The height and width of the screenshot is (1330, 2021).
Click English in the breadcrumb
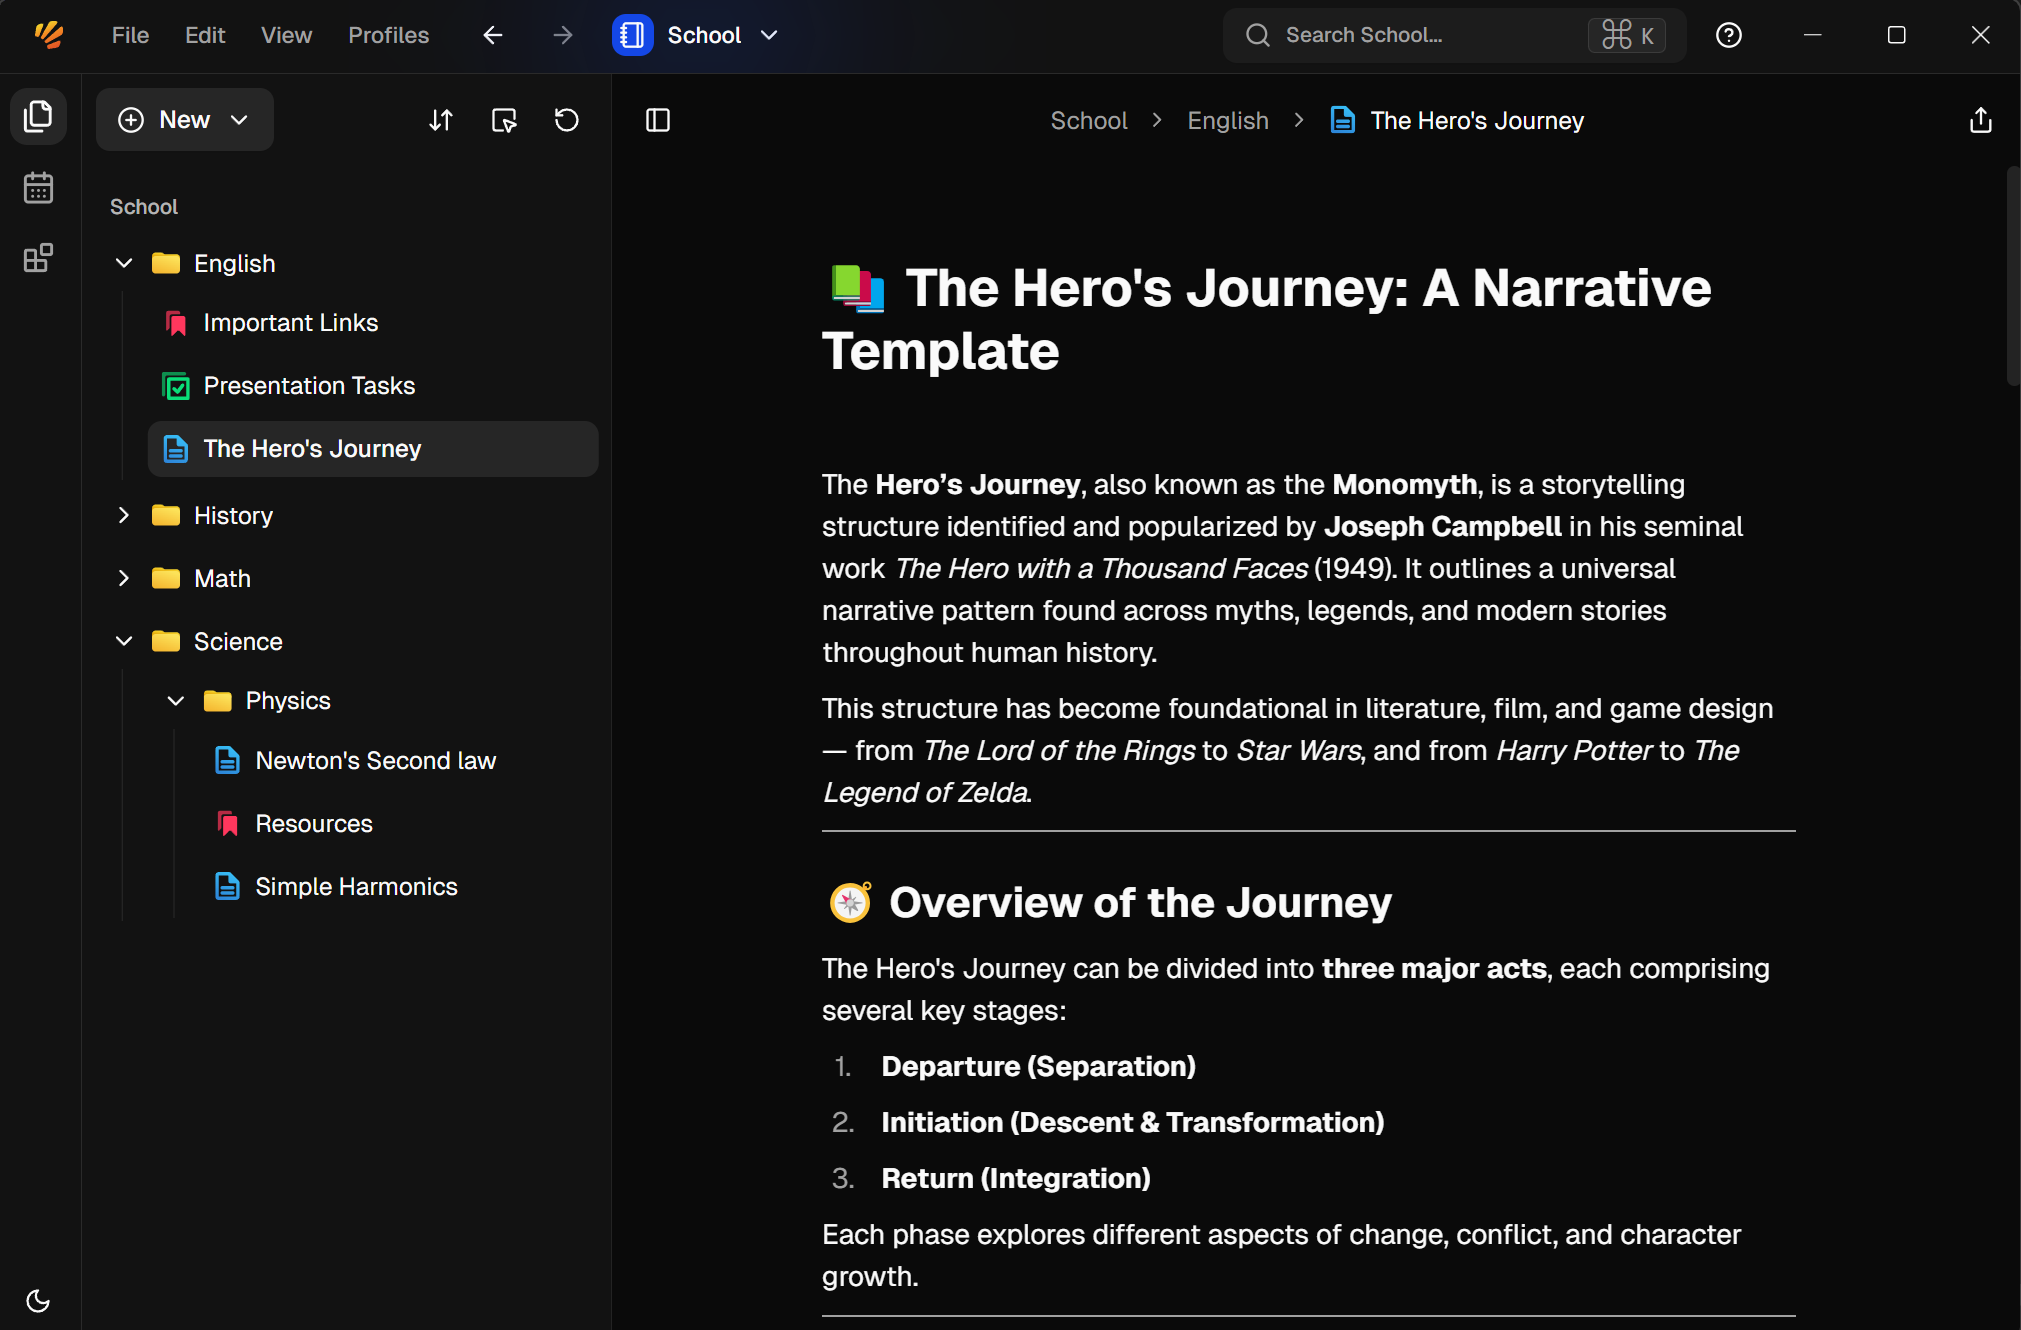(1227, 121)
